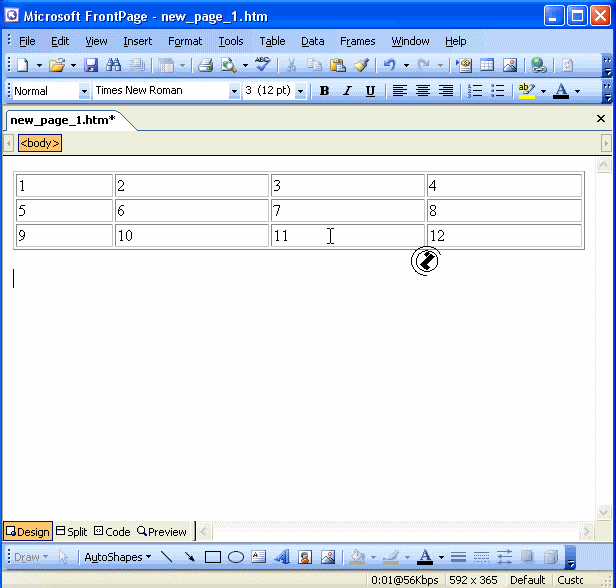Click the Save icon in the toolbar
Viewport: 616px width, 588px height.
tap(91, 65)
